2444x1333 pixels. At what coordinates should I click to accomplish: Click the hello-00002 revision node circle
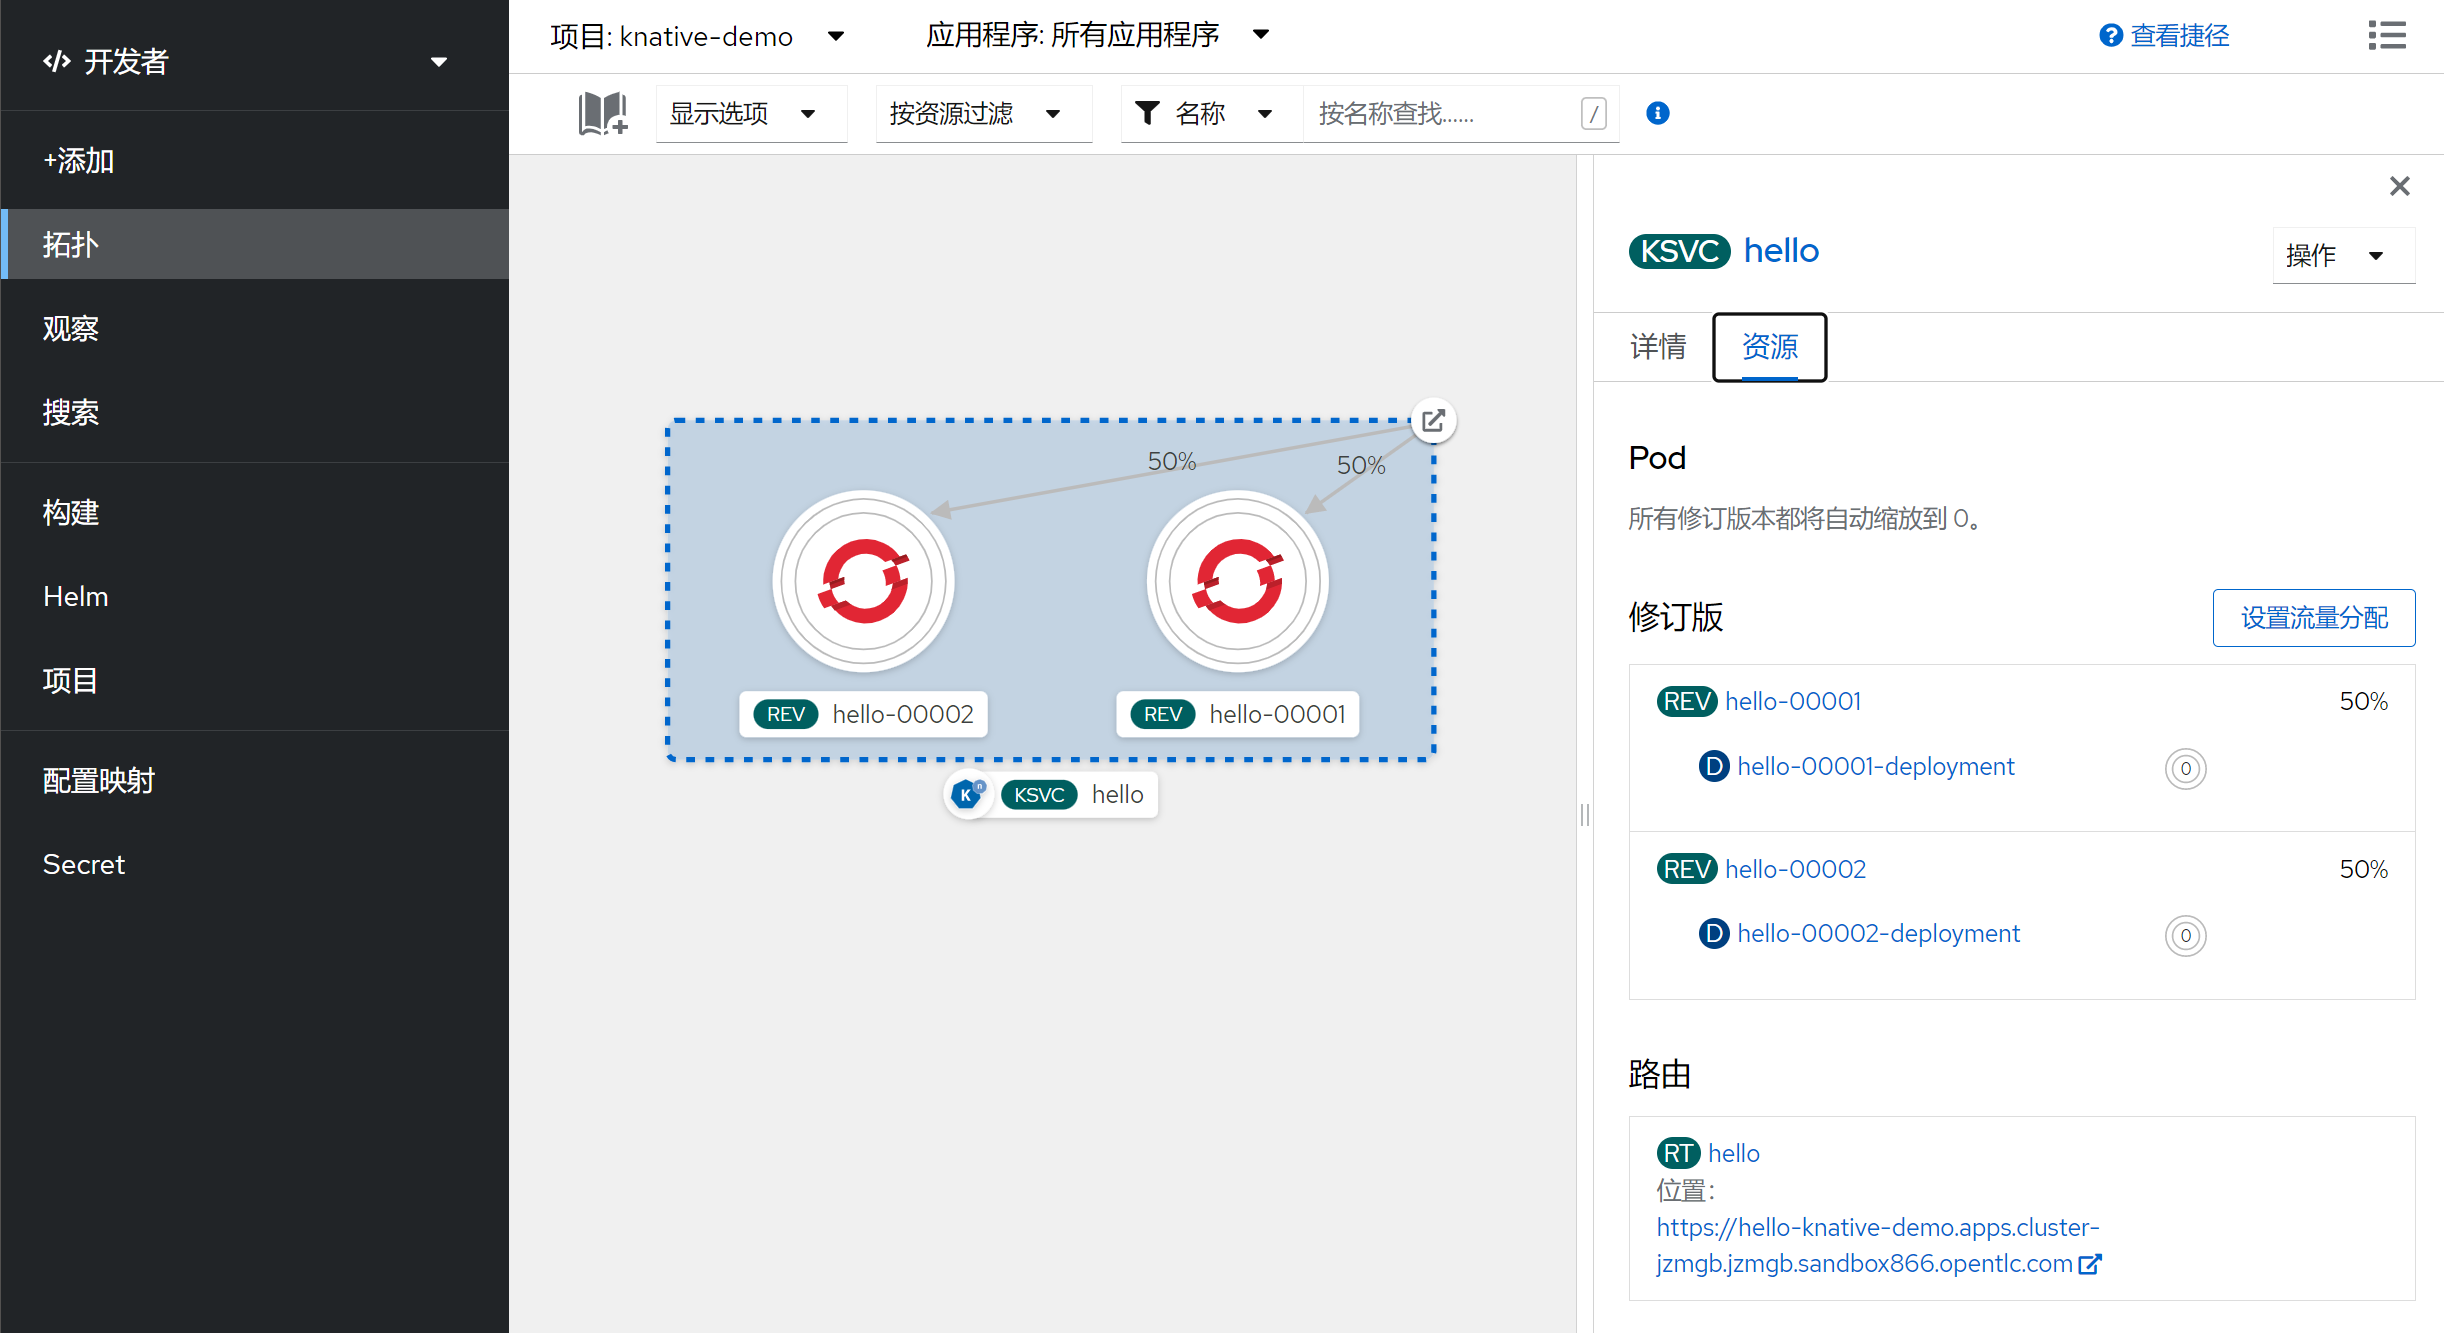tap(864, 581)
